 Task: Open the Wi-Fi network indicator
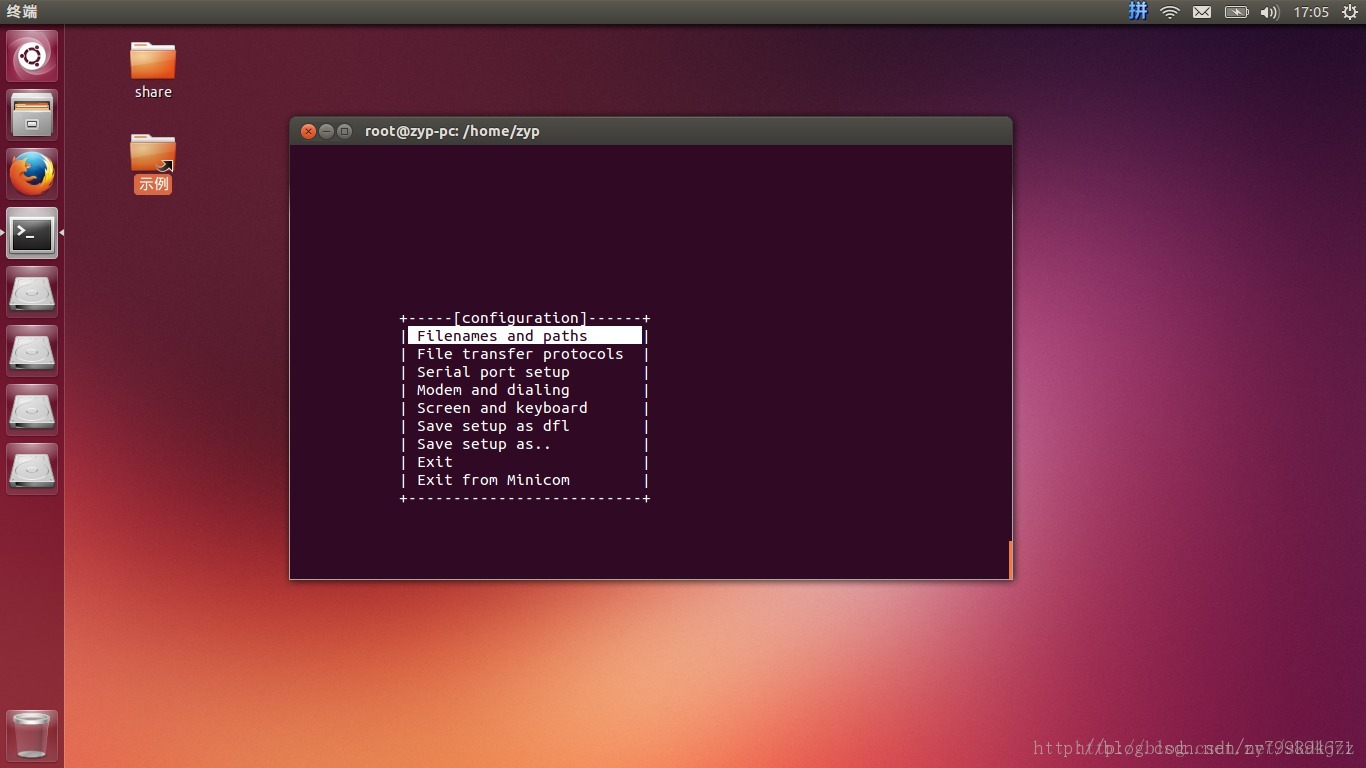click(x=1170, y=12)
